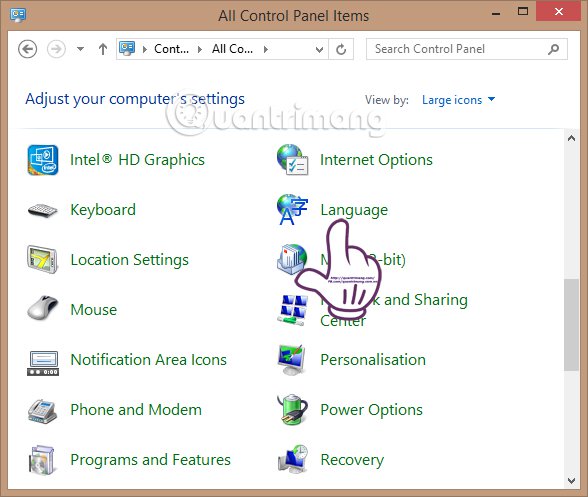Open the Internet Options link
588x497 pixels.
376,160
